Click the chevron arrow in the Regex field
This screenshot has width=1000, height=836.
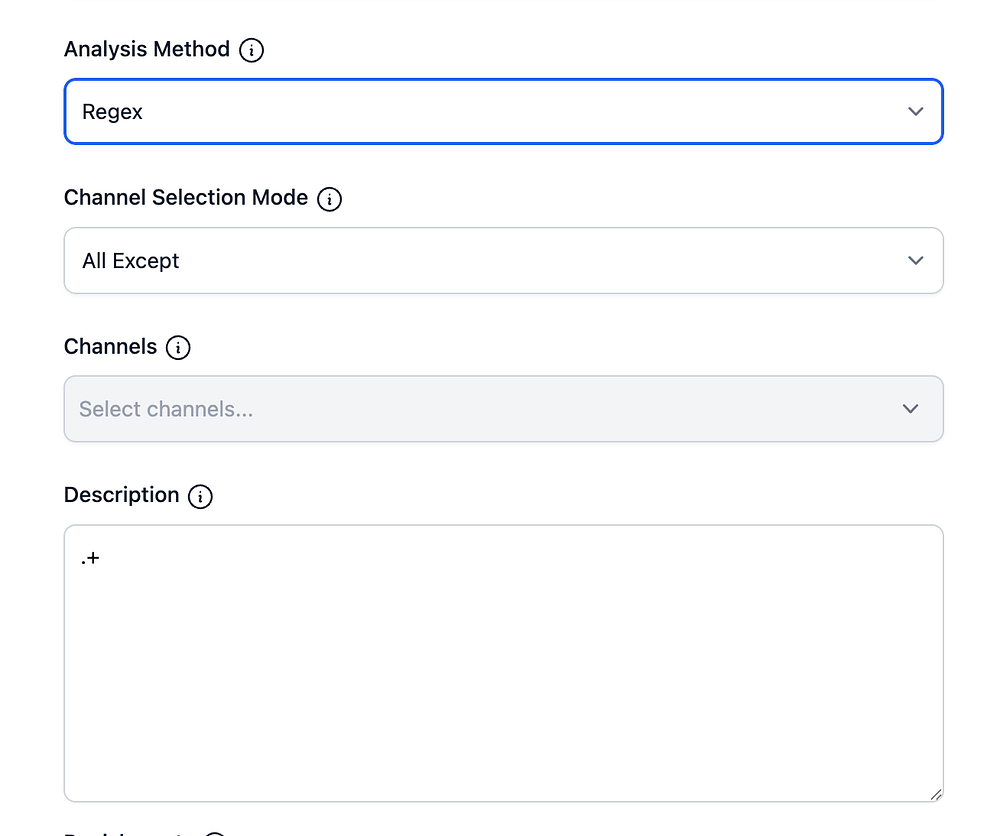915,112
